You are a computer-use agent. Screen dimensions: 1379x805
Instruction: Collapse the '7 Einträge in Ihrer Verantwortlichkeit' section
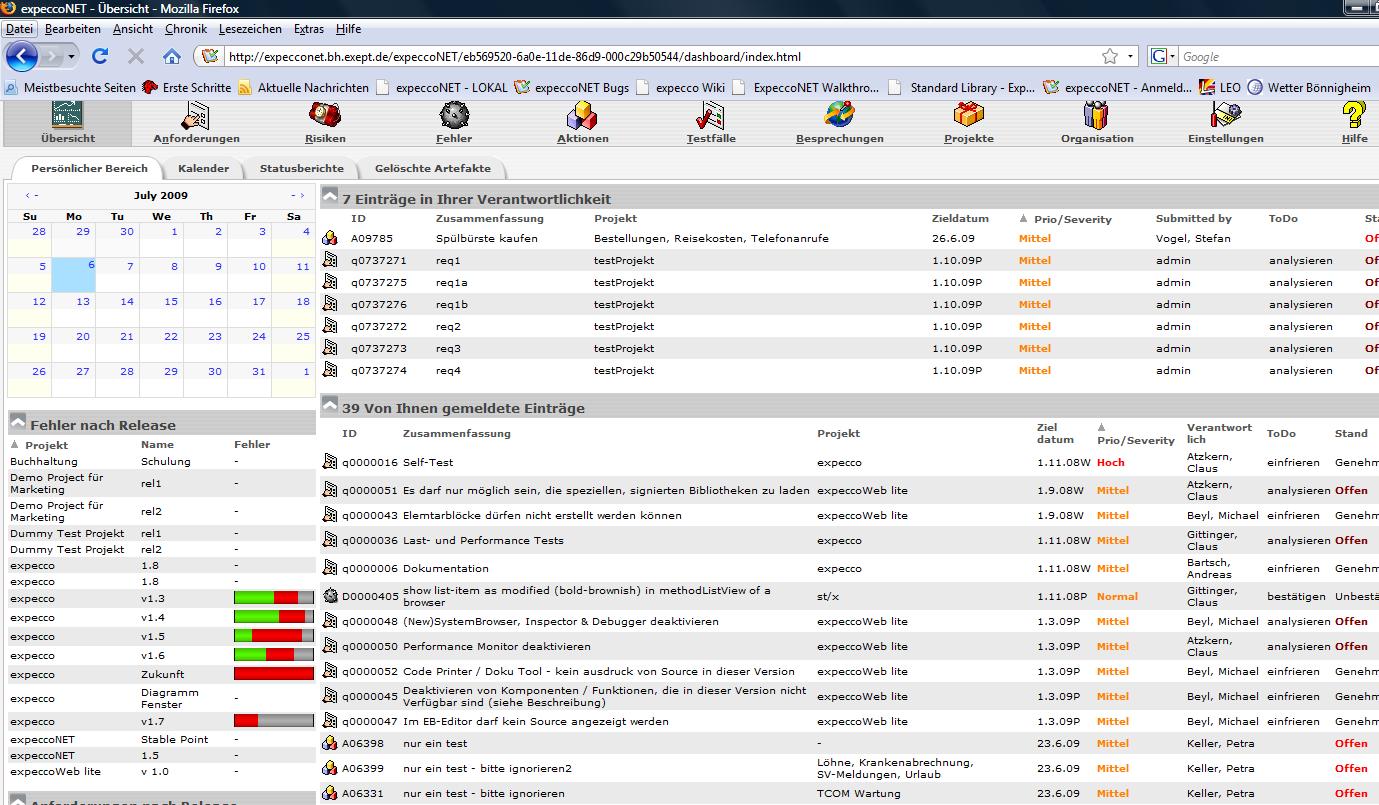tap(330, 198)
